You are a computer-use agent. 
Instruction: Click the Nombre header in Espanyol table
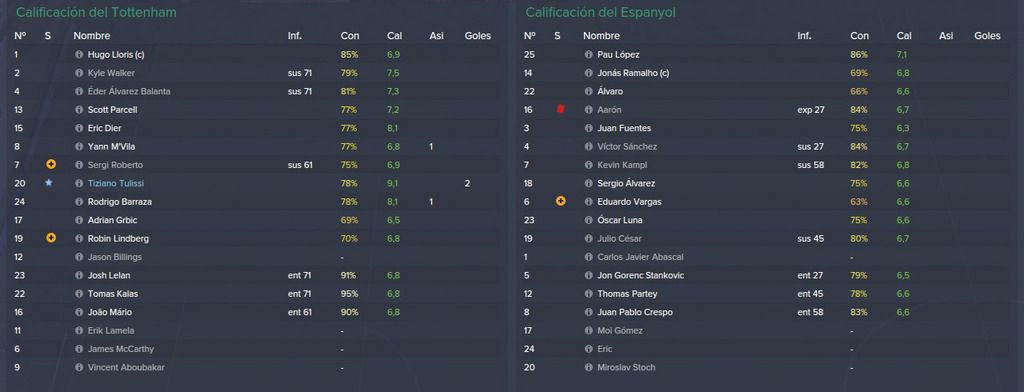pyautogui.click(x=601, y=36)
